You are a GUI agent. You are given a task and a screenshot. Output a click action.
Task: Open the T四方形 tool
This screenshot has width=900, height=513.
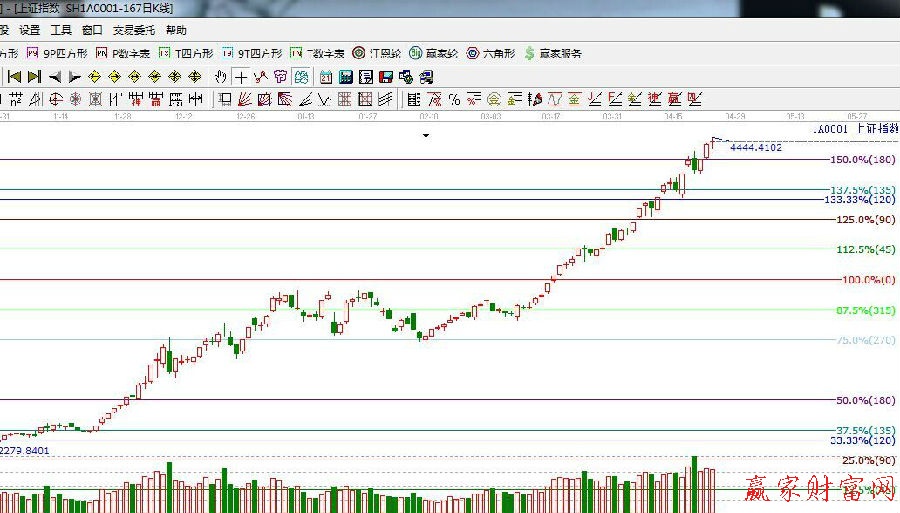coord(186,53)
